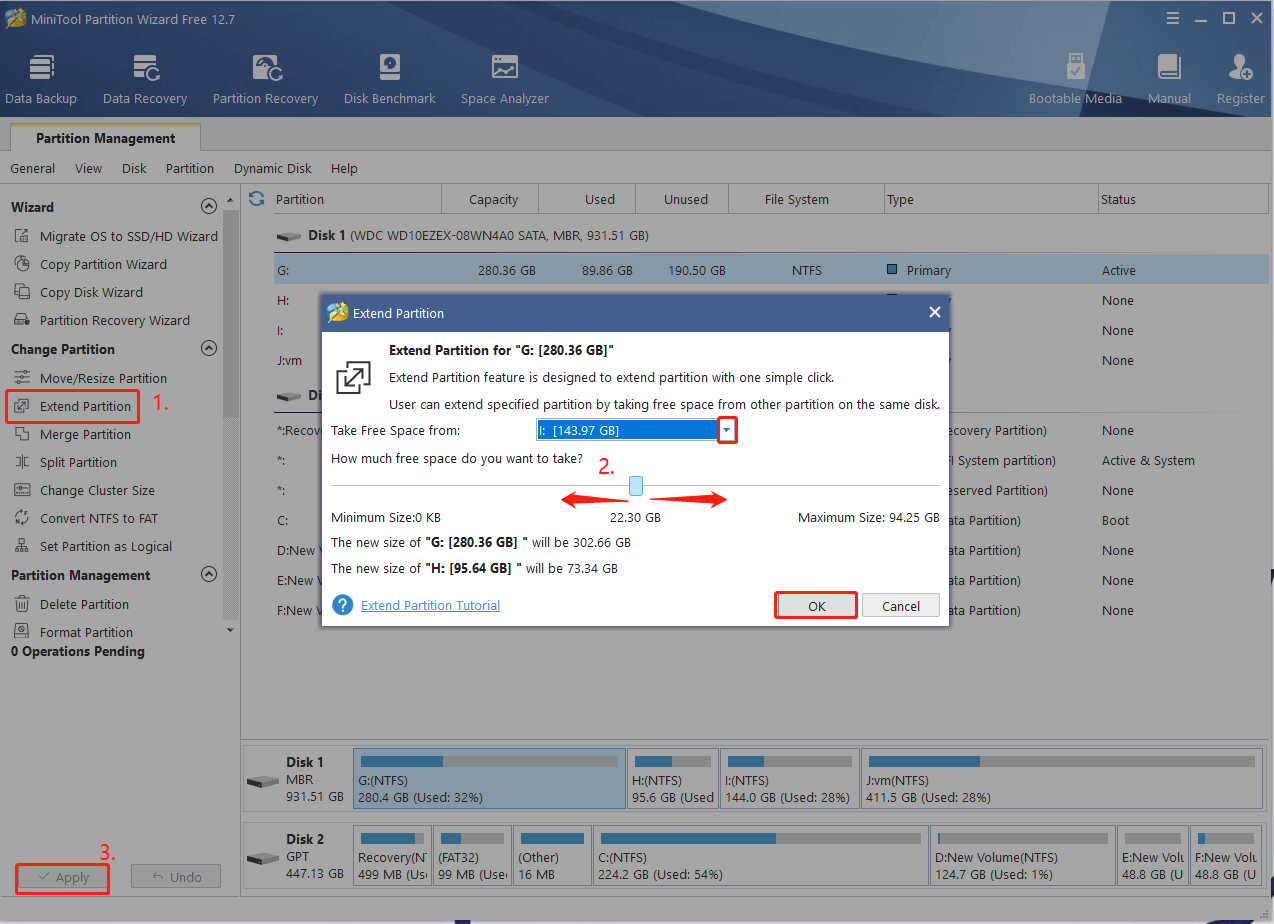Select the (Other) 16 MB block in disk map

(552, 855)
